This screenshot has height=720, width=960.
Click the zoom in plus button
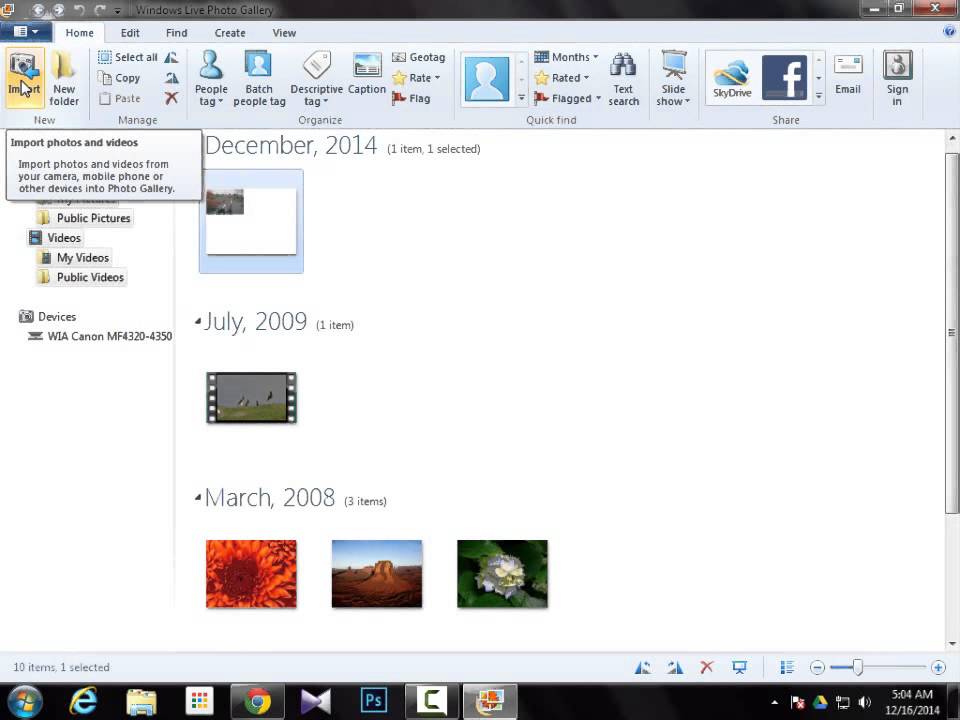(x=938, y=667)
